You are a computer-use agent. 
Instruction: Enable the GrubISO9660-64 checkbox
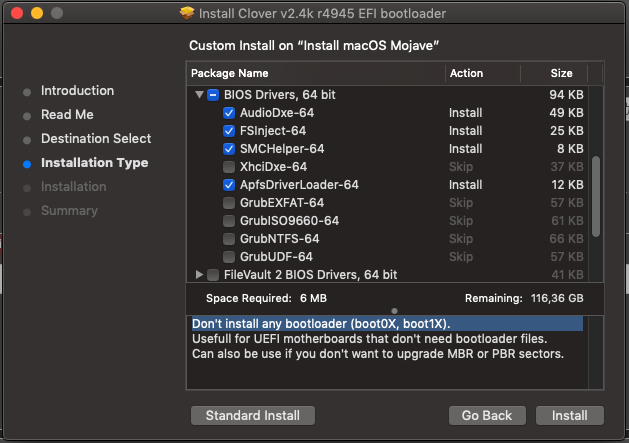(x=229, y=221)
